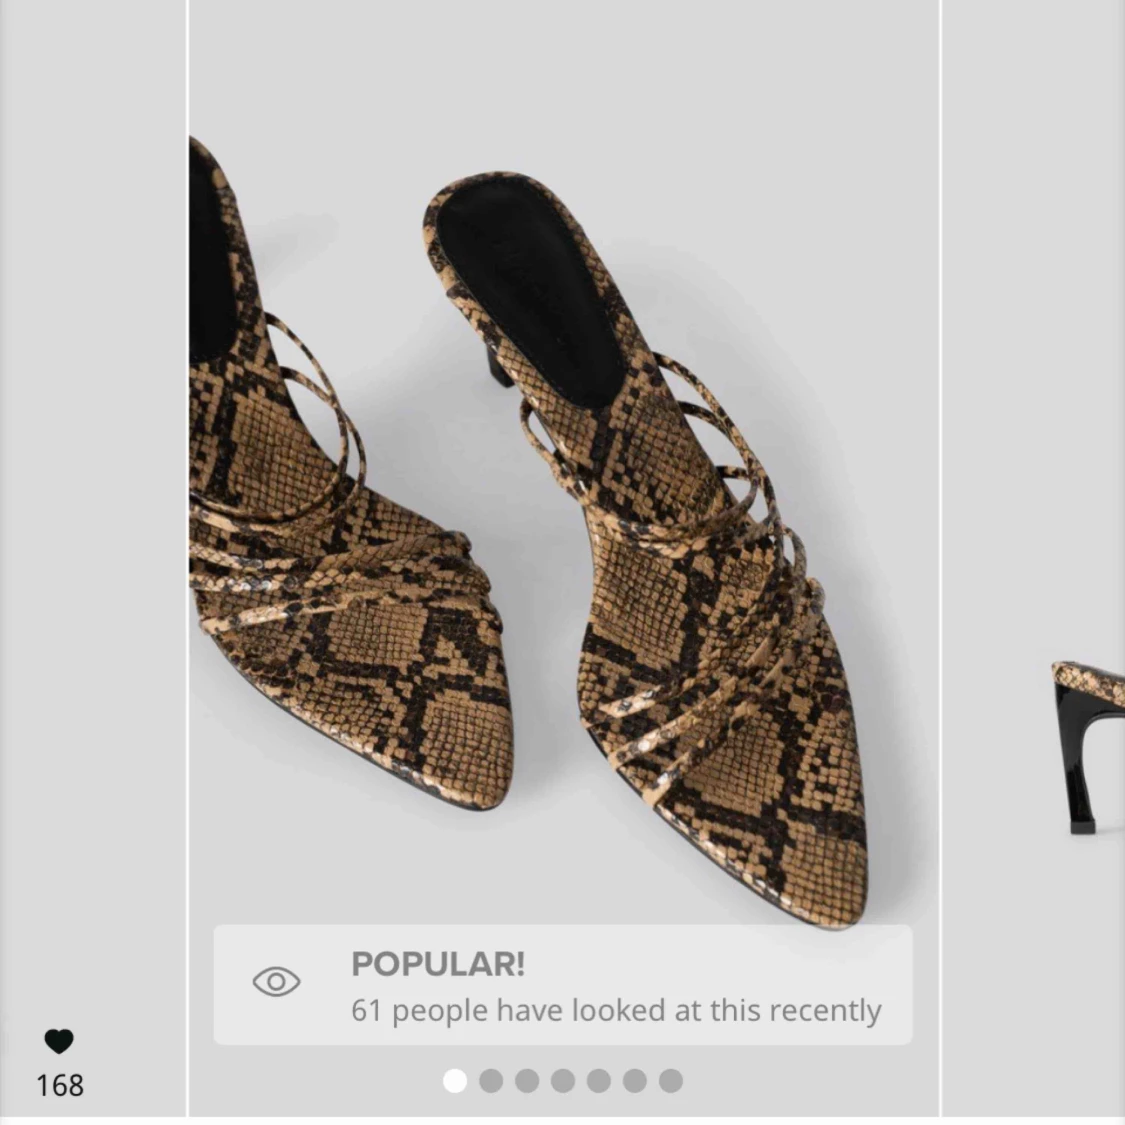Open the sixth image dot
Image resolution: width=1125 pixels, height=1125 pixels.
click(x=634, y=1081)
